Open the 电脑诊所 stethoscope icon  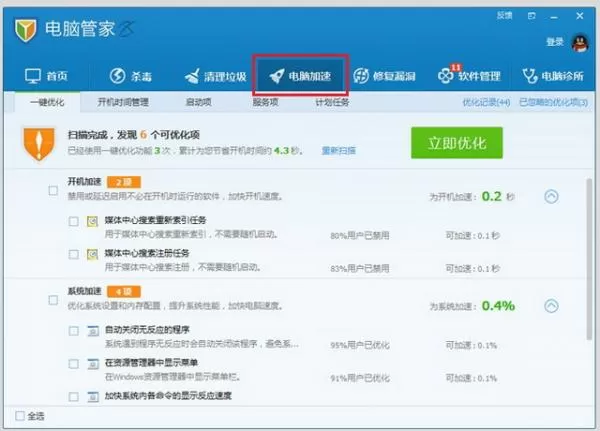point(530,76)
